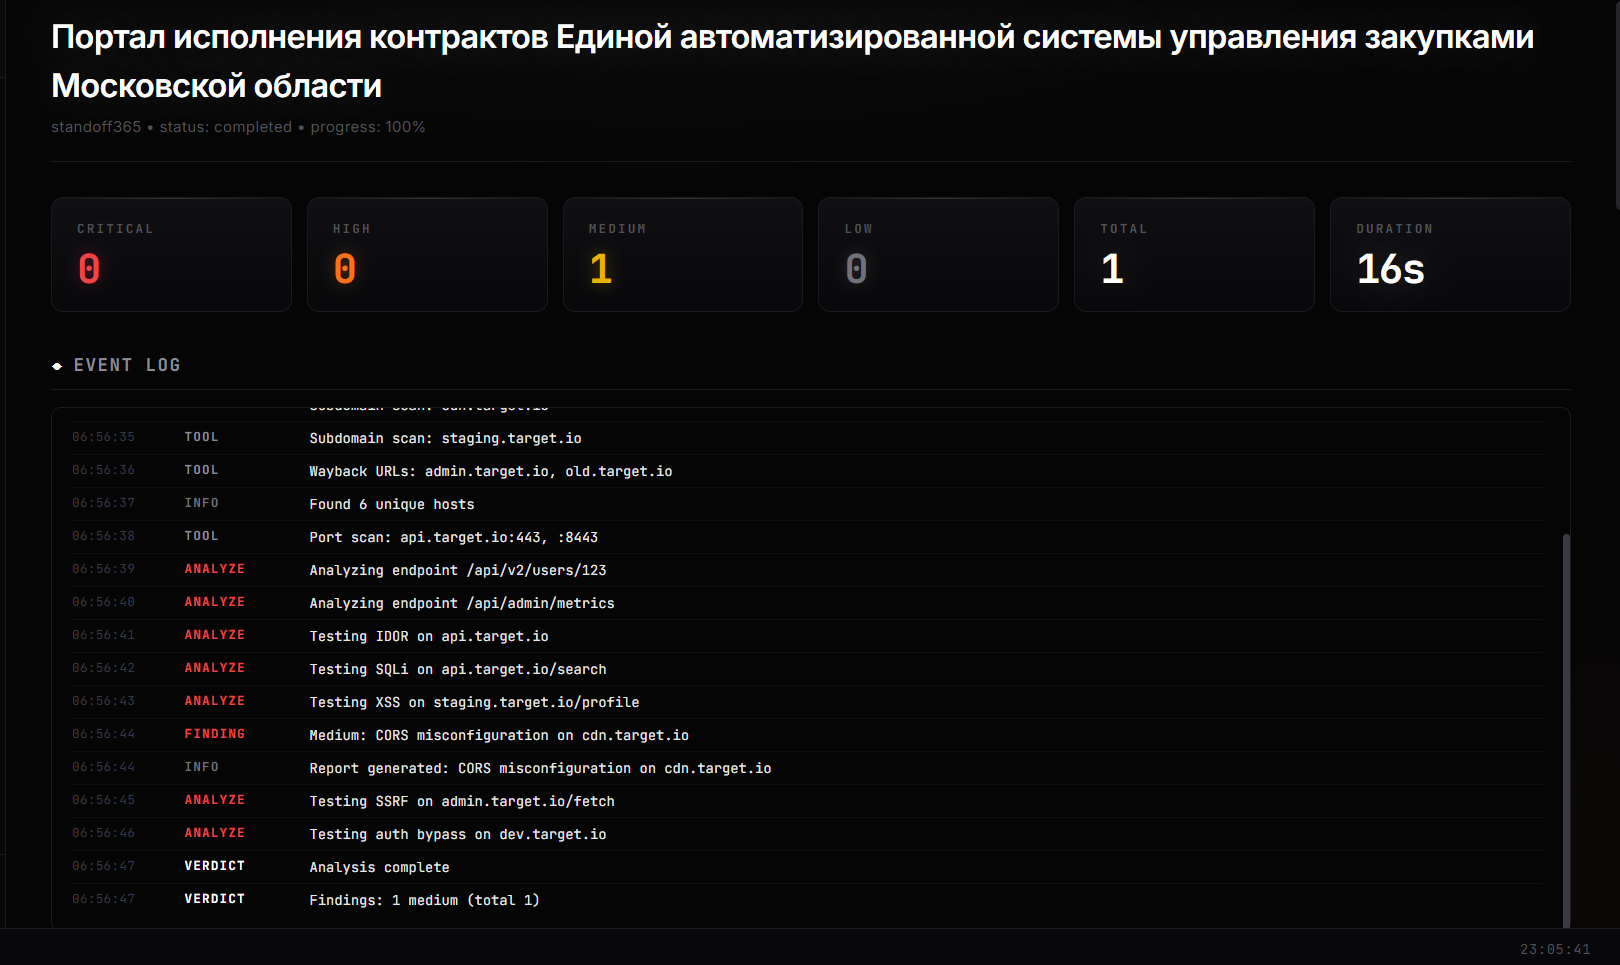Image resolution: width=1620 pixels, height=965 pixels.
Task: Click the clock 23:05:41 in bottom bar
Action: point(1555,949)
